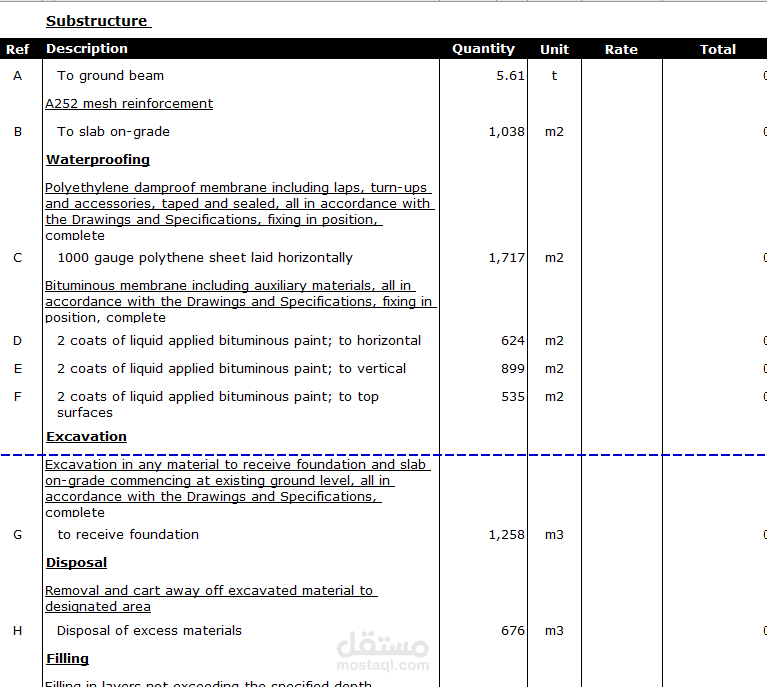Image resolution: width=767 pixels, height=687 pixels.
Task: Select the unit cell 'm3' in row H
Action: pos(554,630)
